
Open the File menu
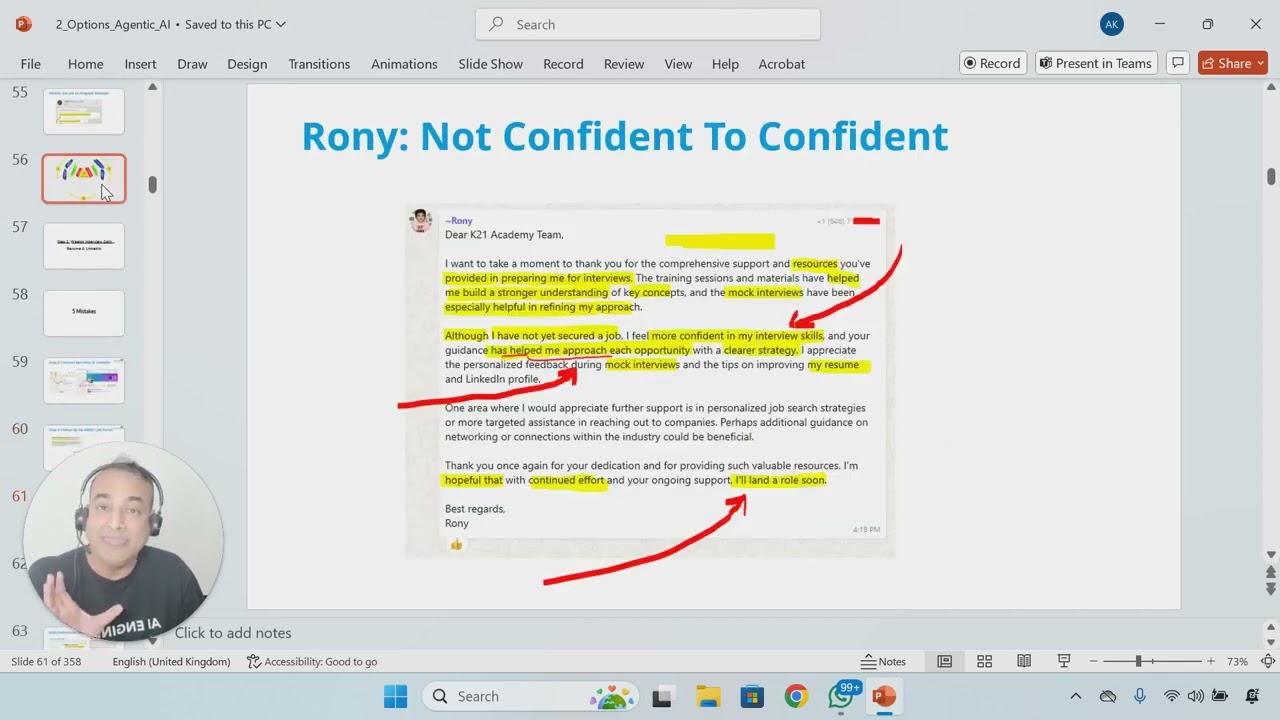point(31,64)
